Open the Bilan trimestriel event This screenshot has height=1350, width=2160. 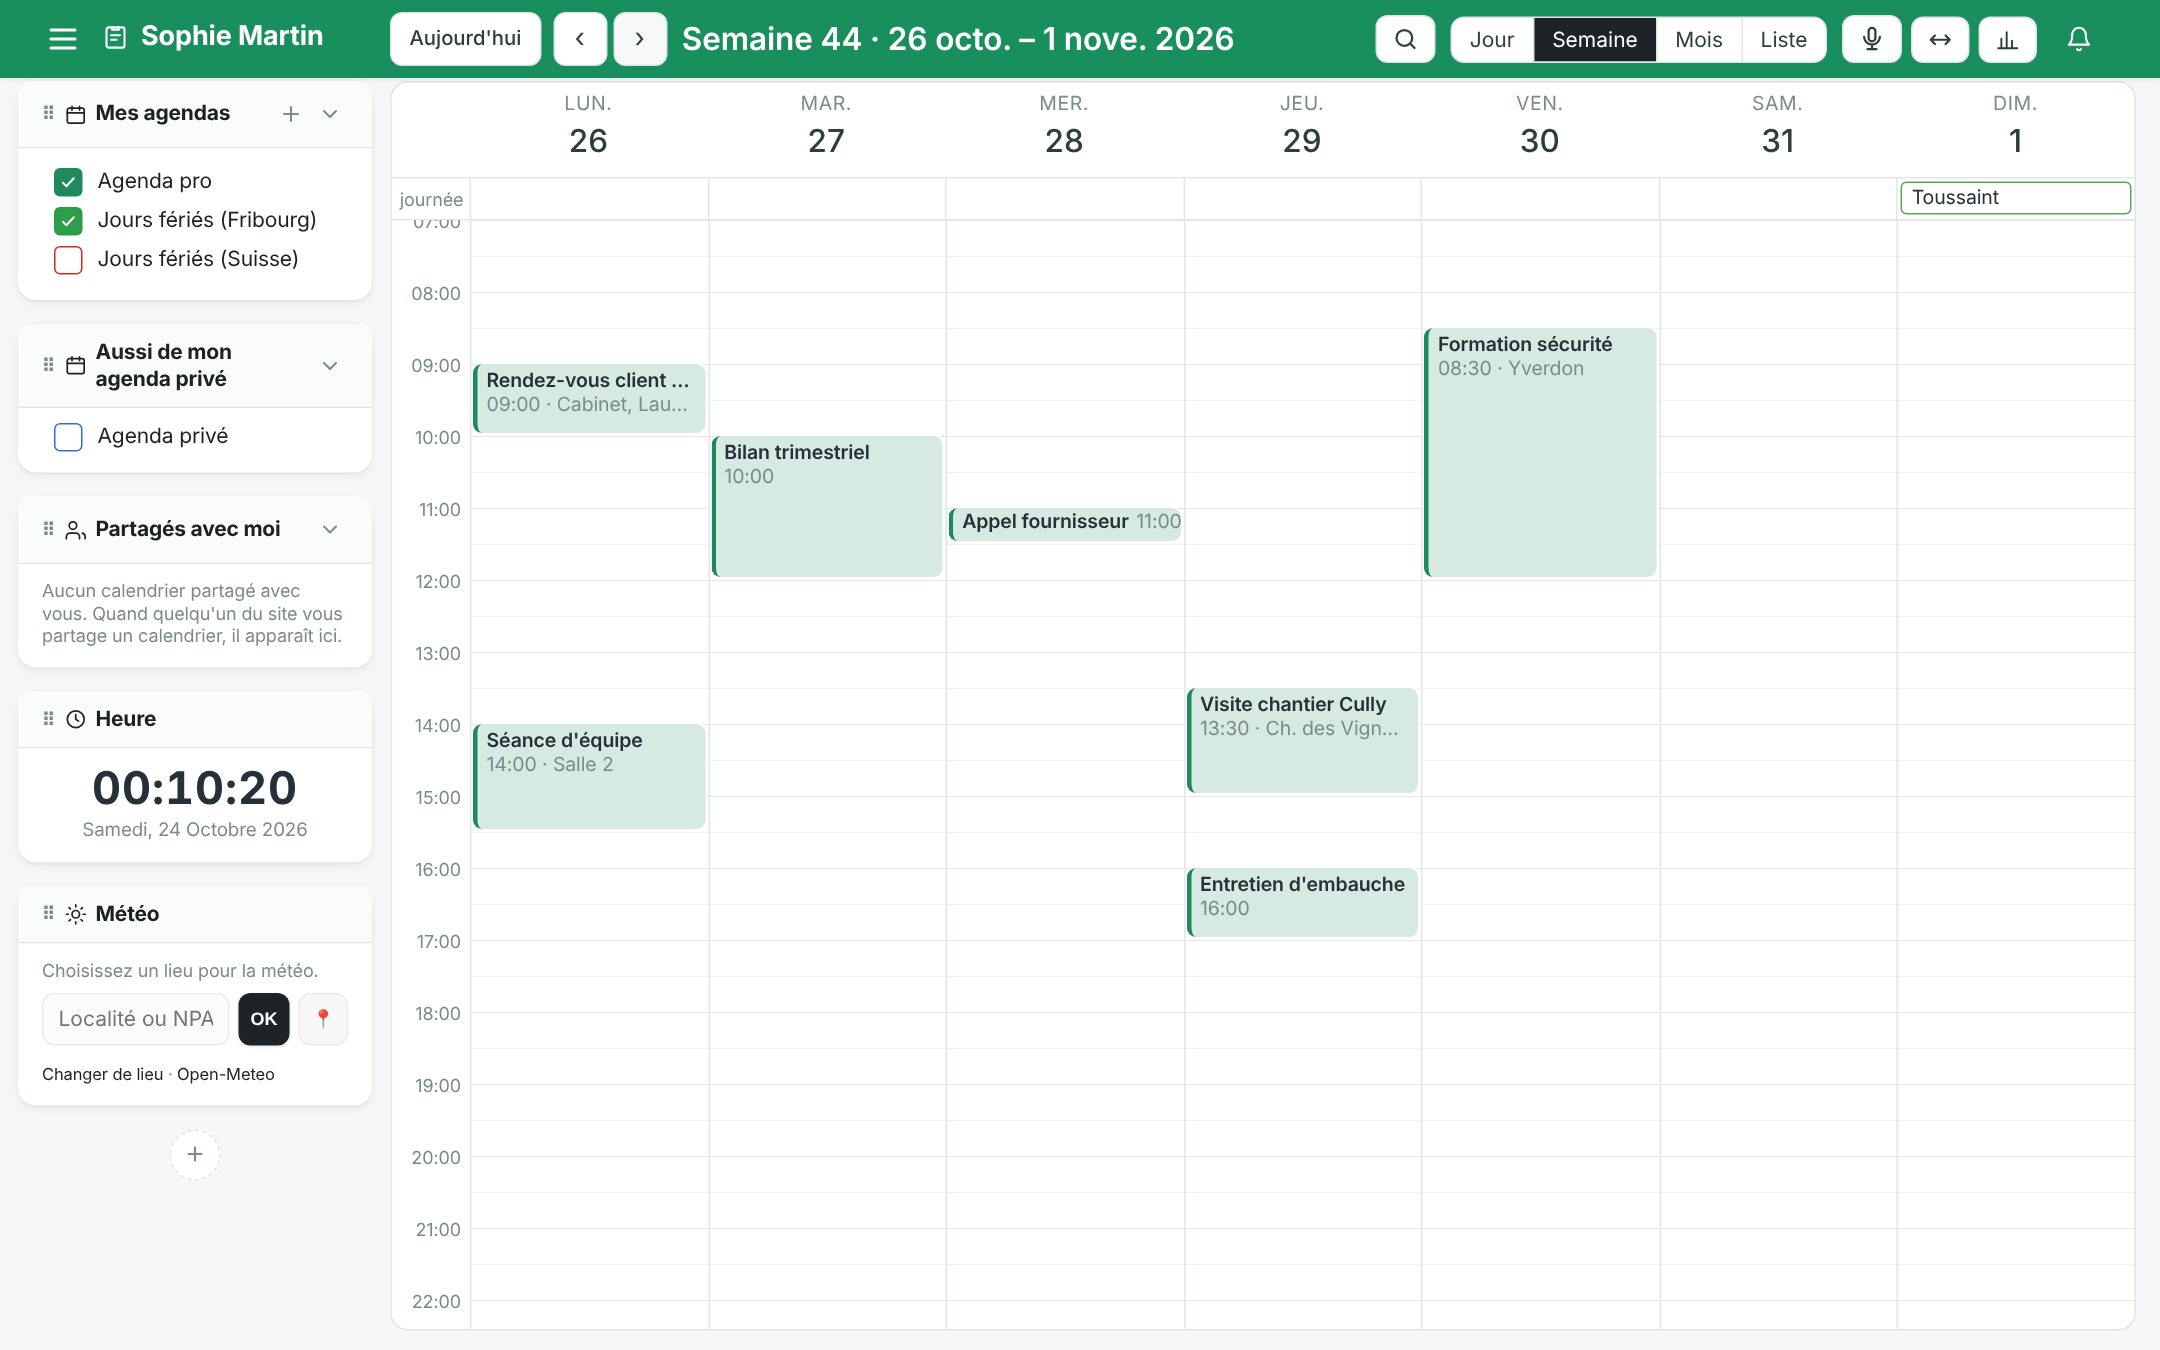pyautogui.click(x=827, y=506)
